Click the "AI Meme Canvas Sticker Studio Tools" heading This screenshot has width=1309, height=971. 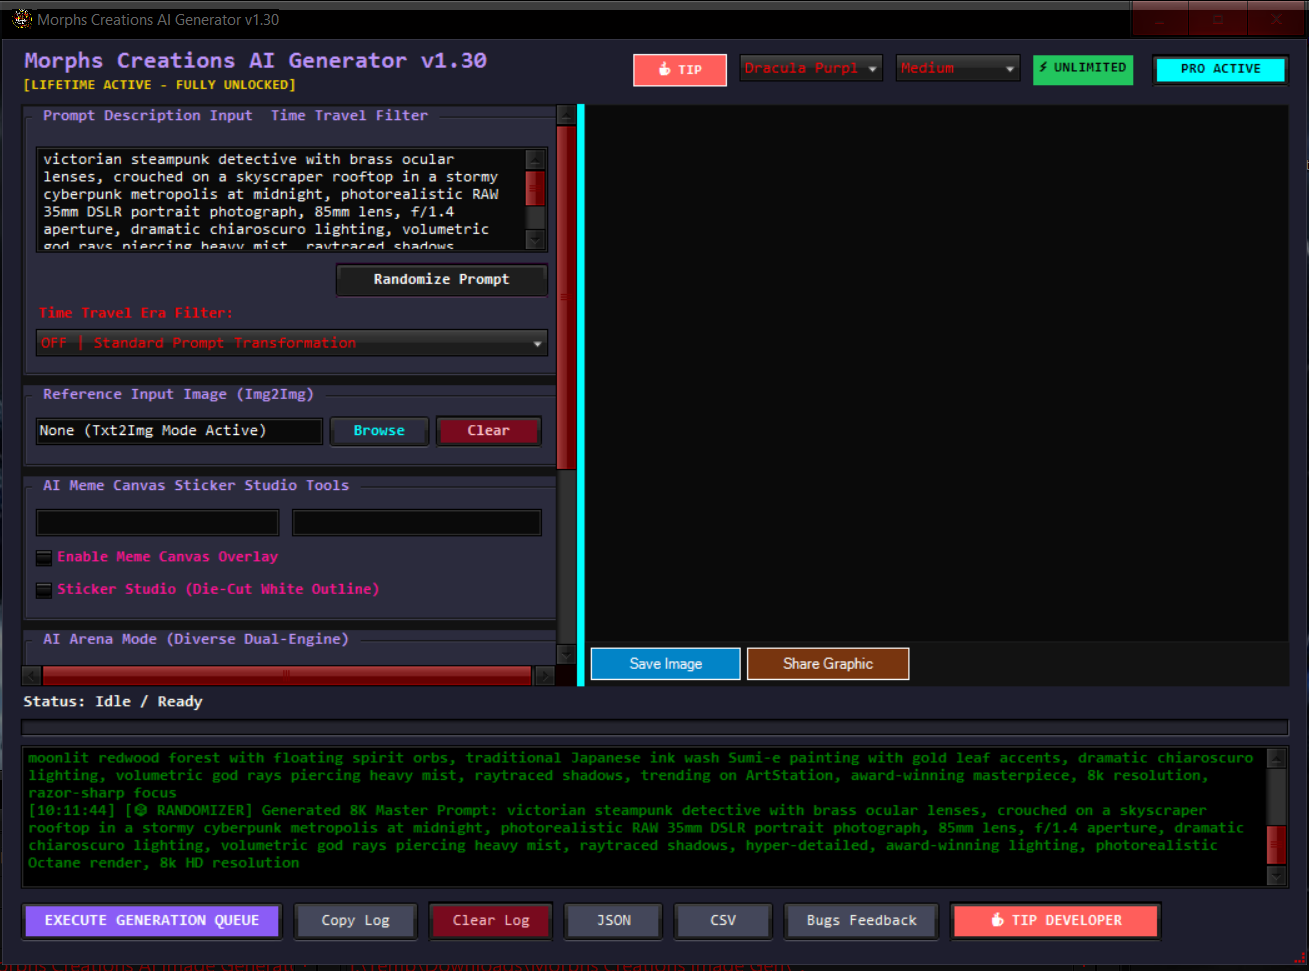point(196,486)
